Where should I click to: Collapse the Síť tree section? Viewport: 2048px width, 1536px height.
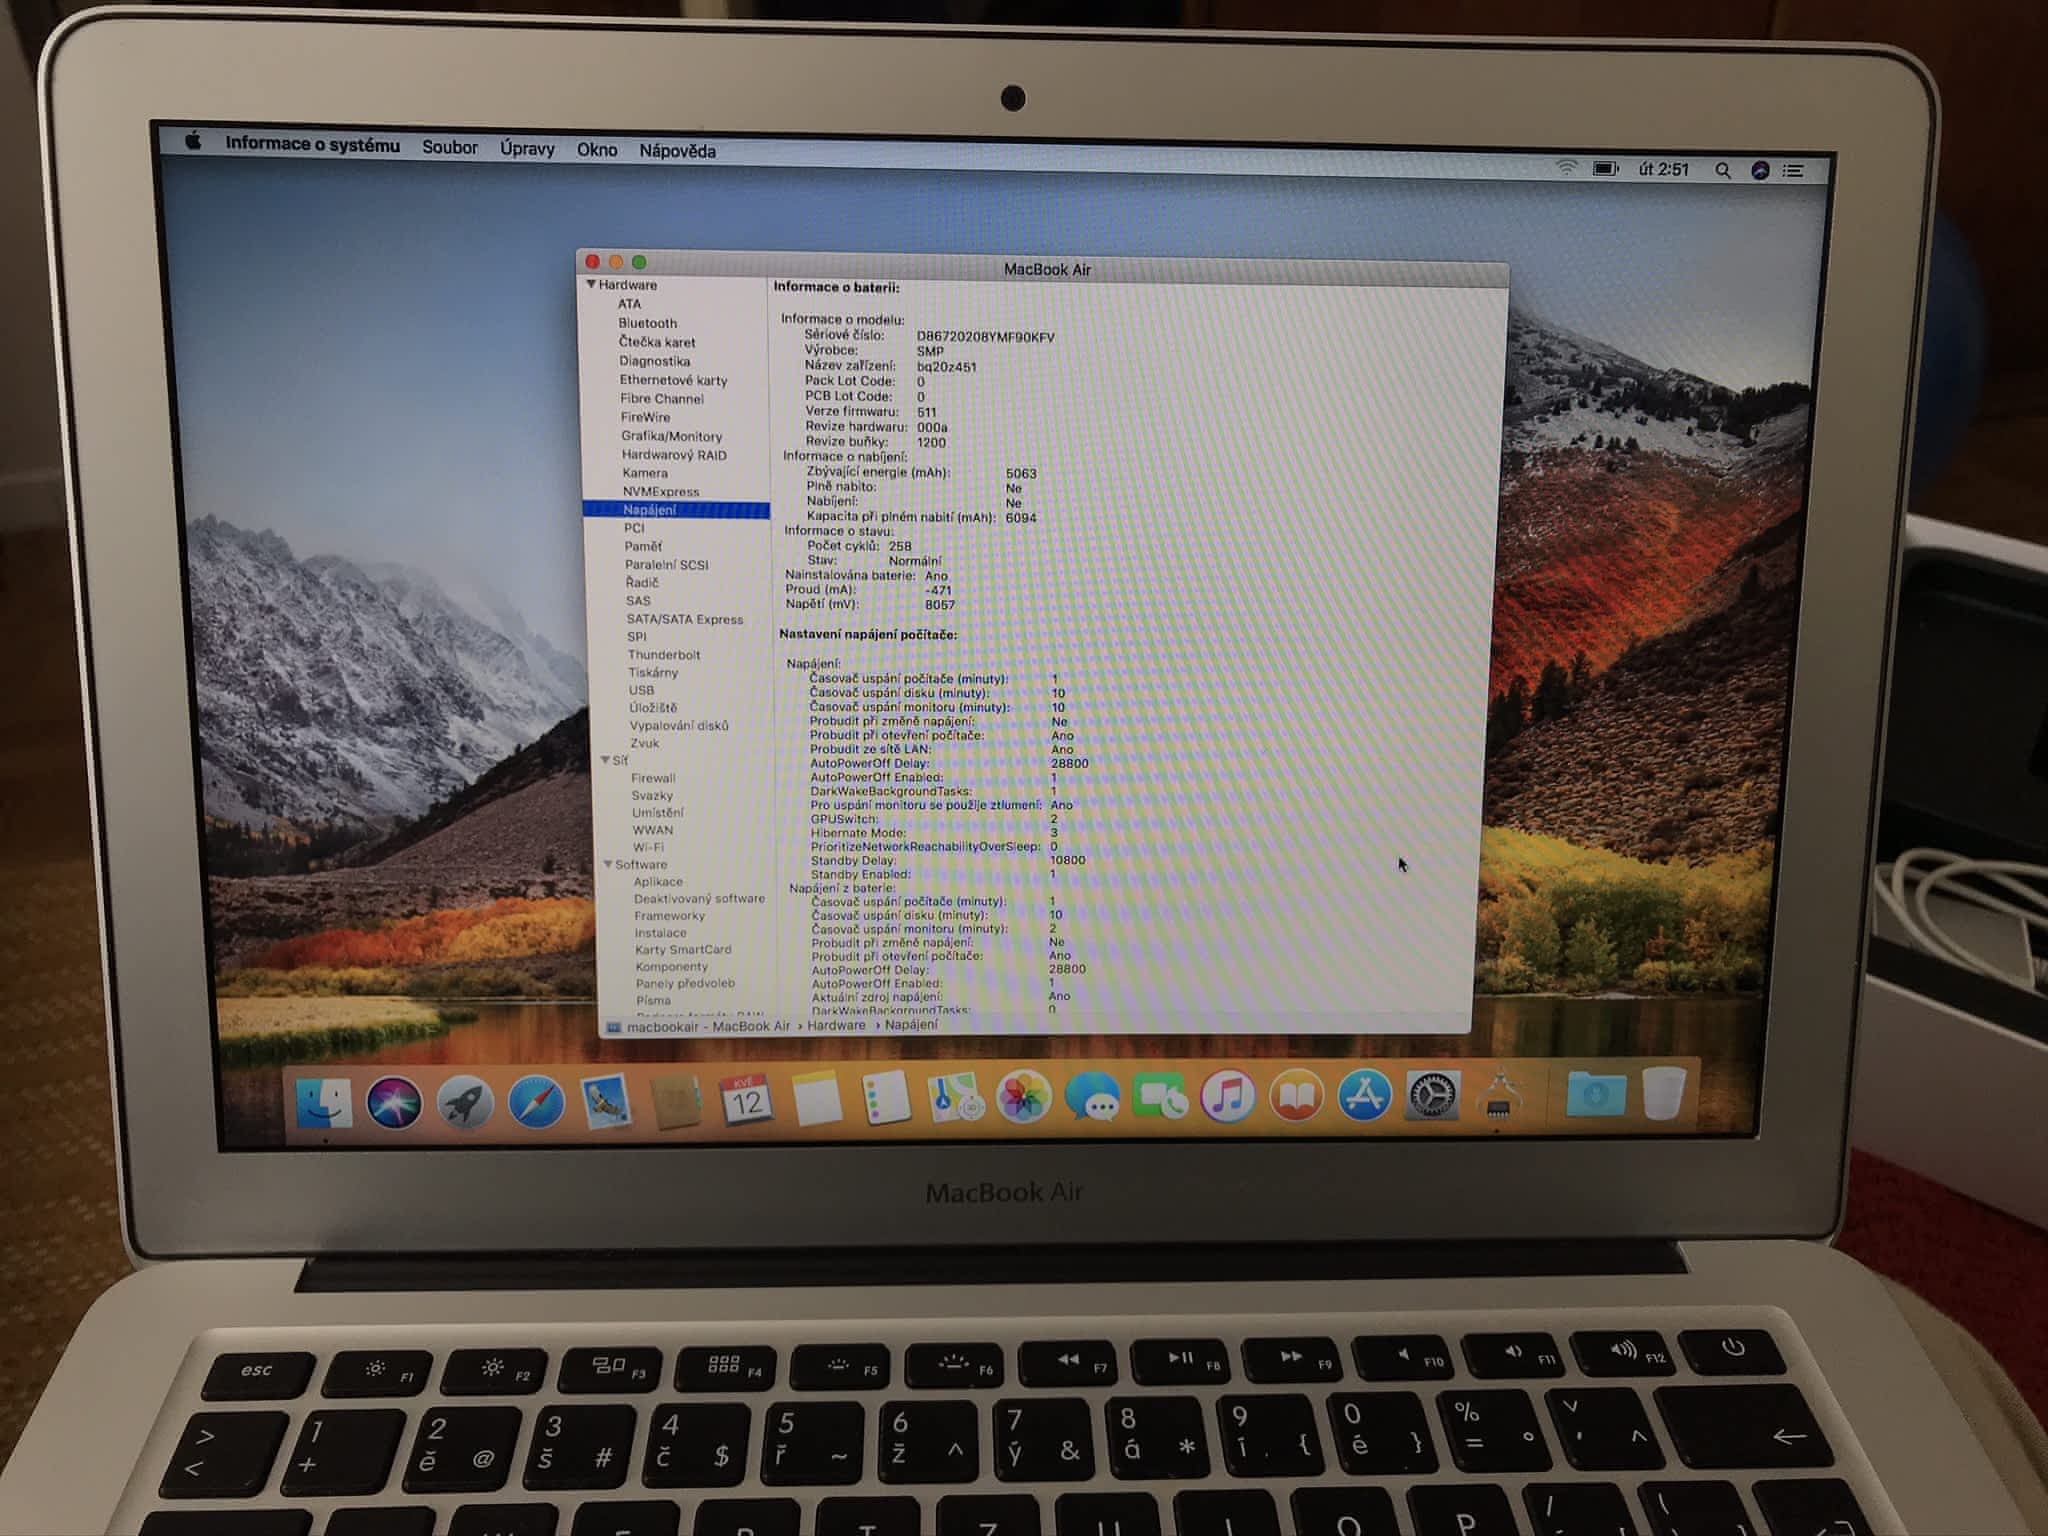(605, 761)
